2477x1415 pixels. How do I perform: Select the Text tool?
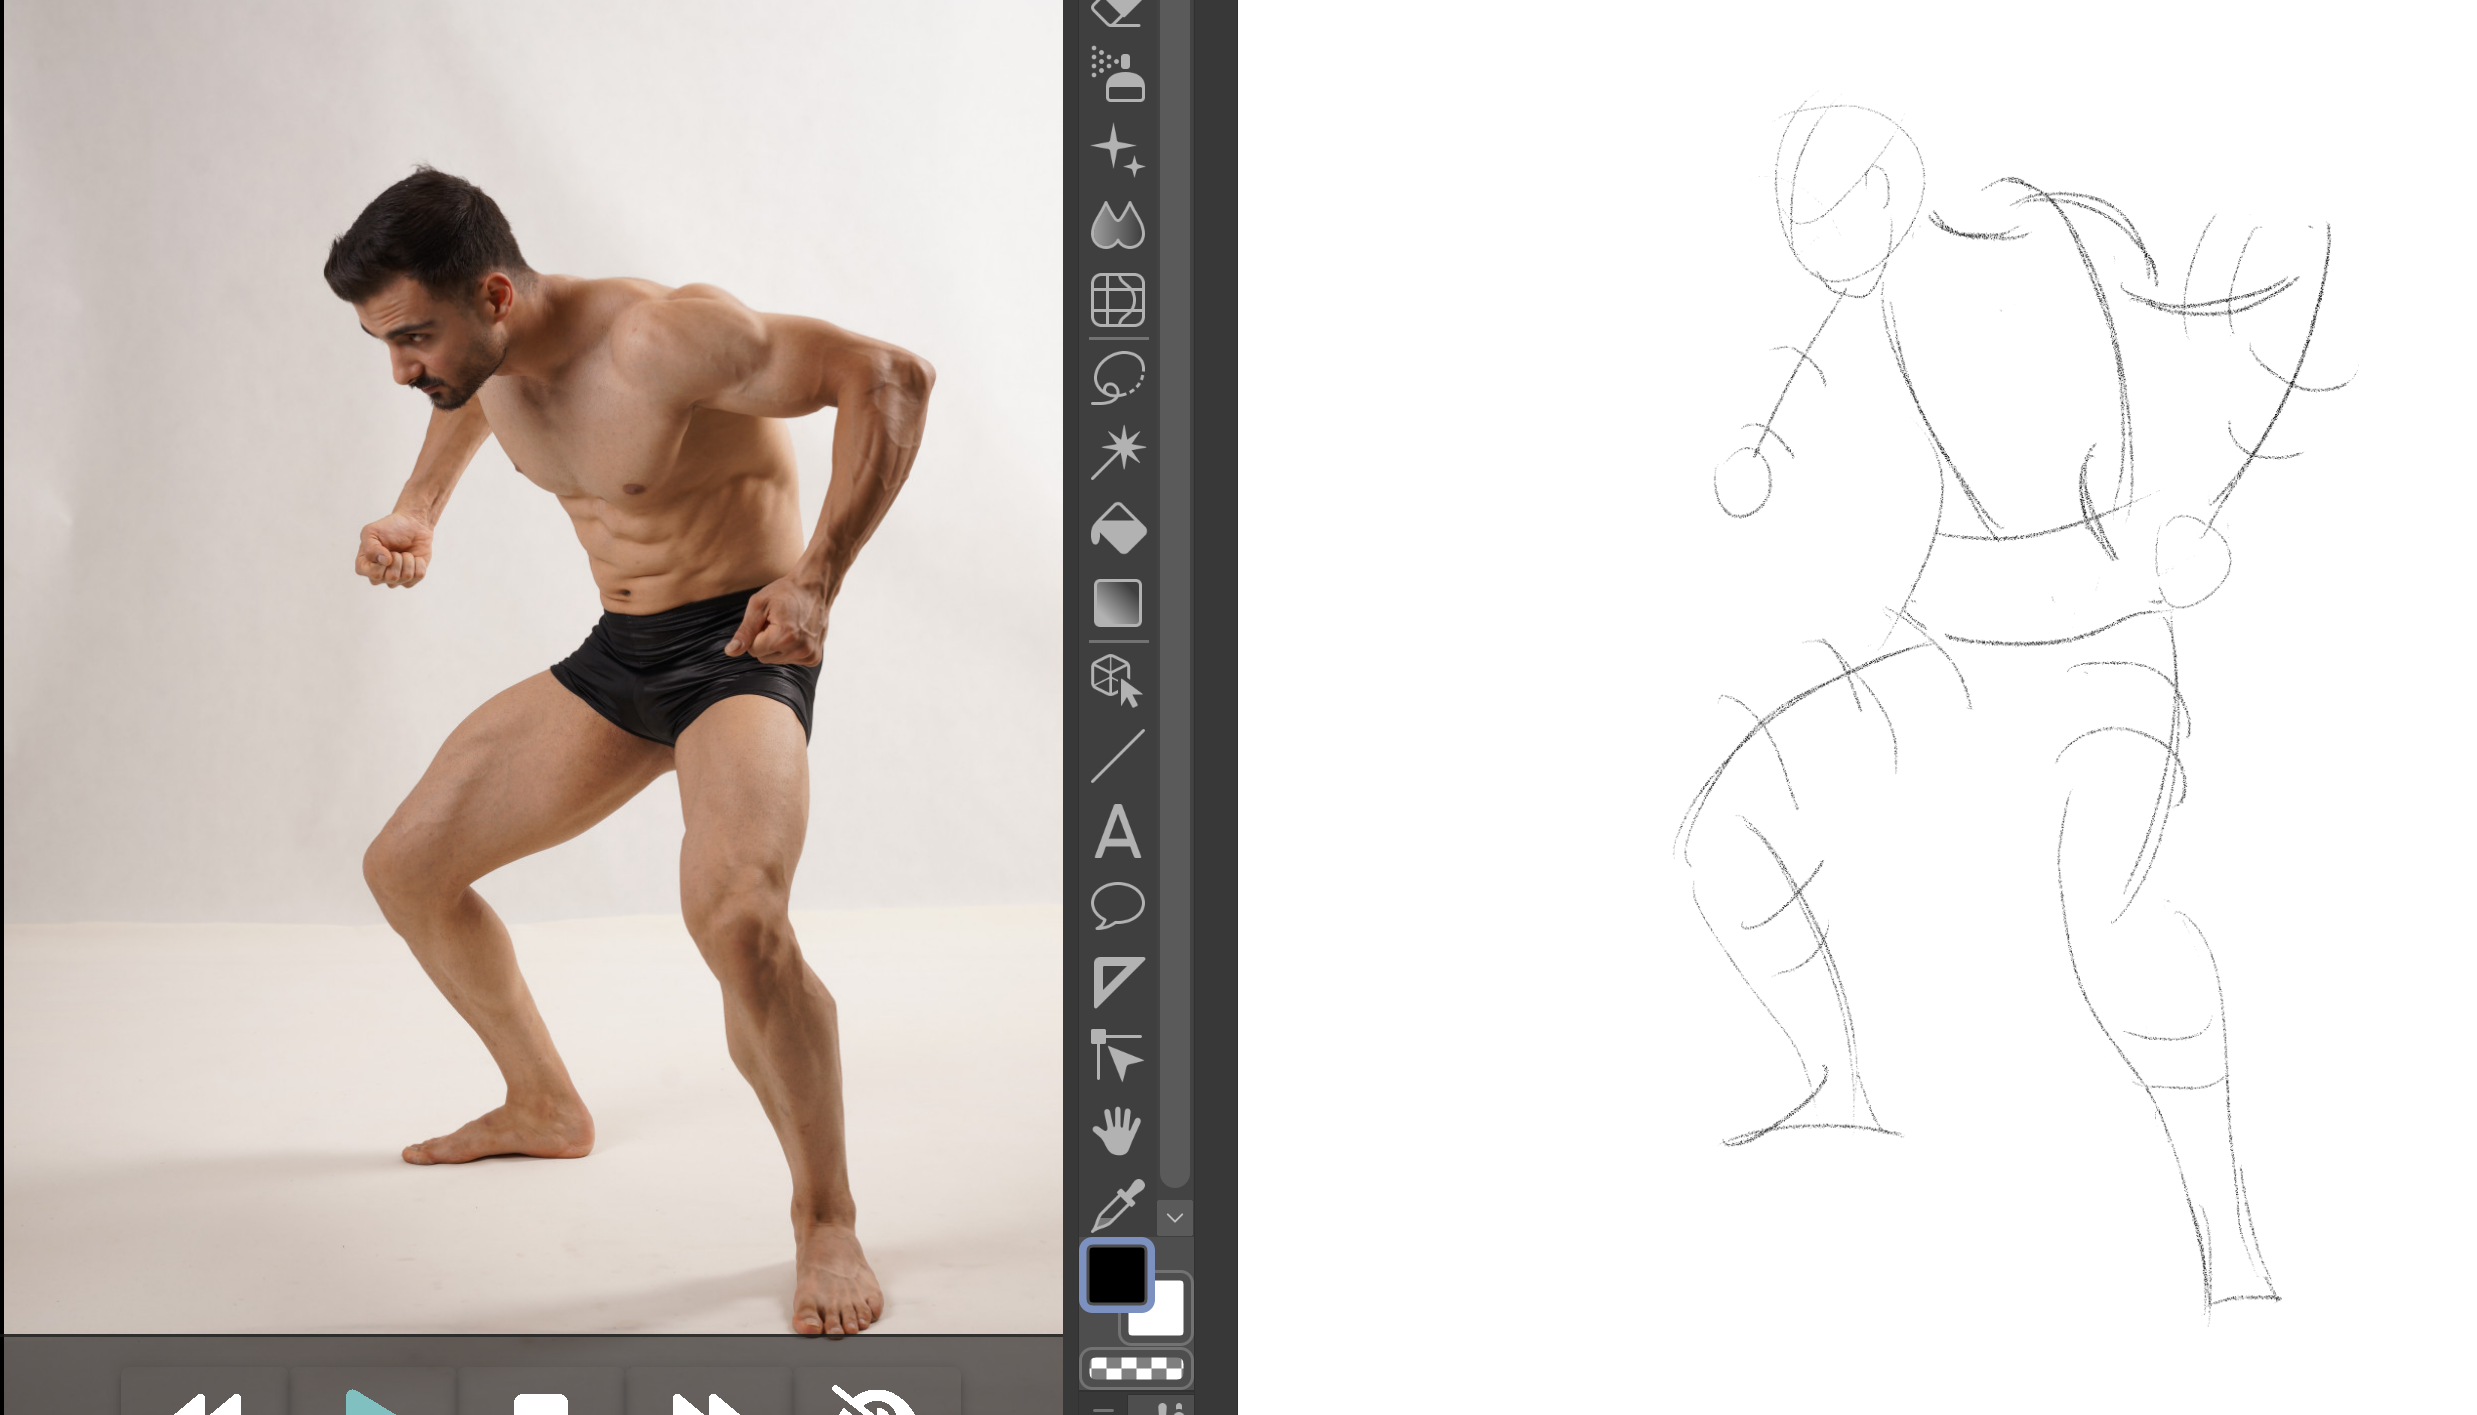click(x=1117, y=832)
